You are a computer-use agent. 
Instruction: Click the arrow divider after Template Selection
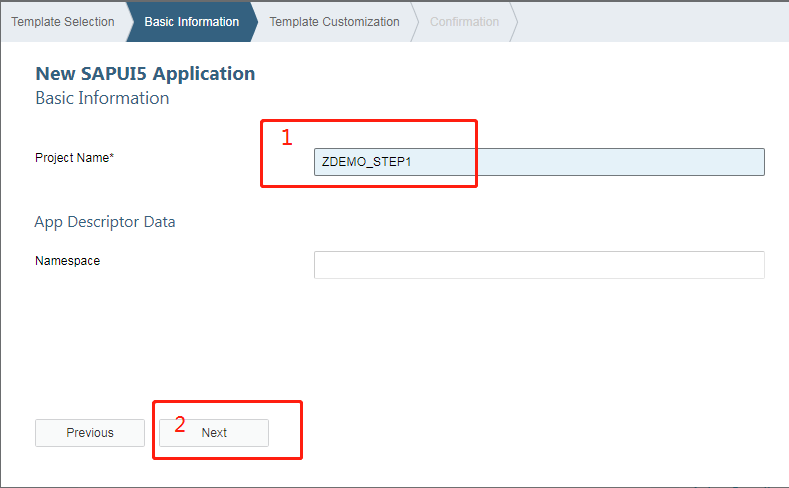click(130, 21)
